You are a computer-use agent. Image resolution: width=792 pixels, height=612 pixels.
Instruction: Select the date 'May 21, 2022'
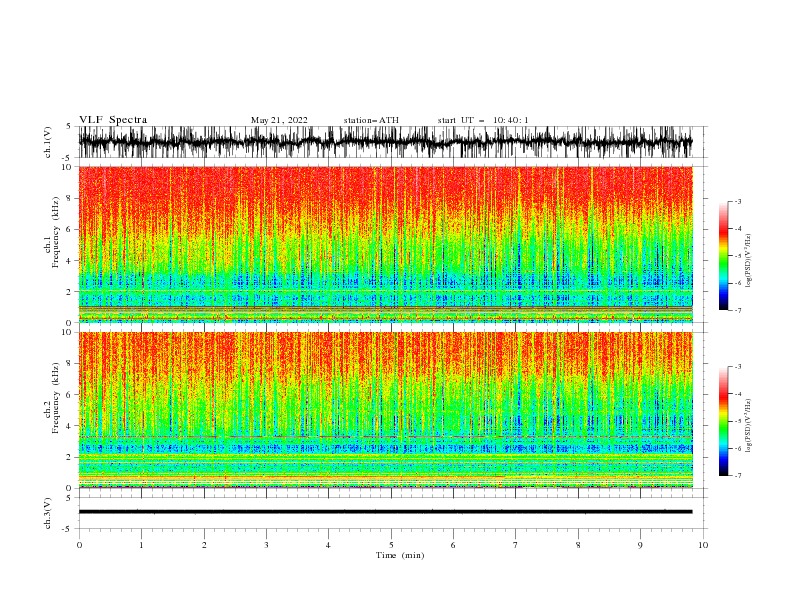pos(279,120)
